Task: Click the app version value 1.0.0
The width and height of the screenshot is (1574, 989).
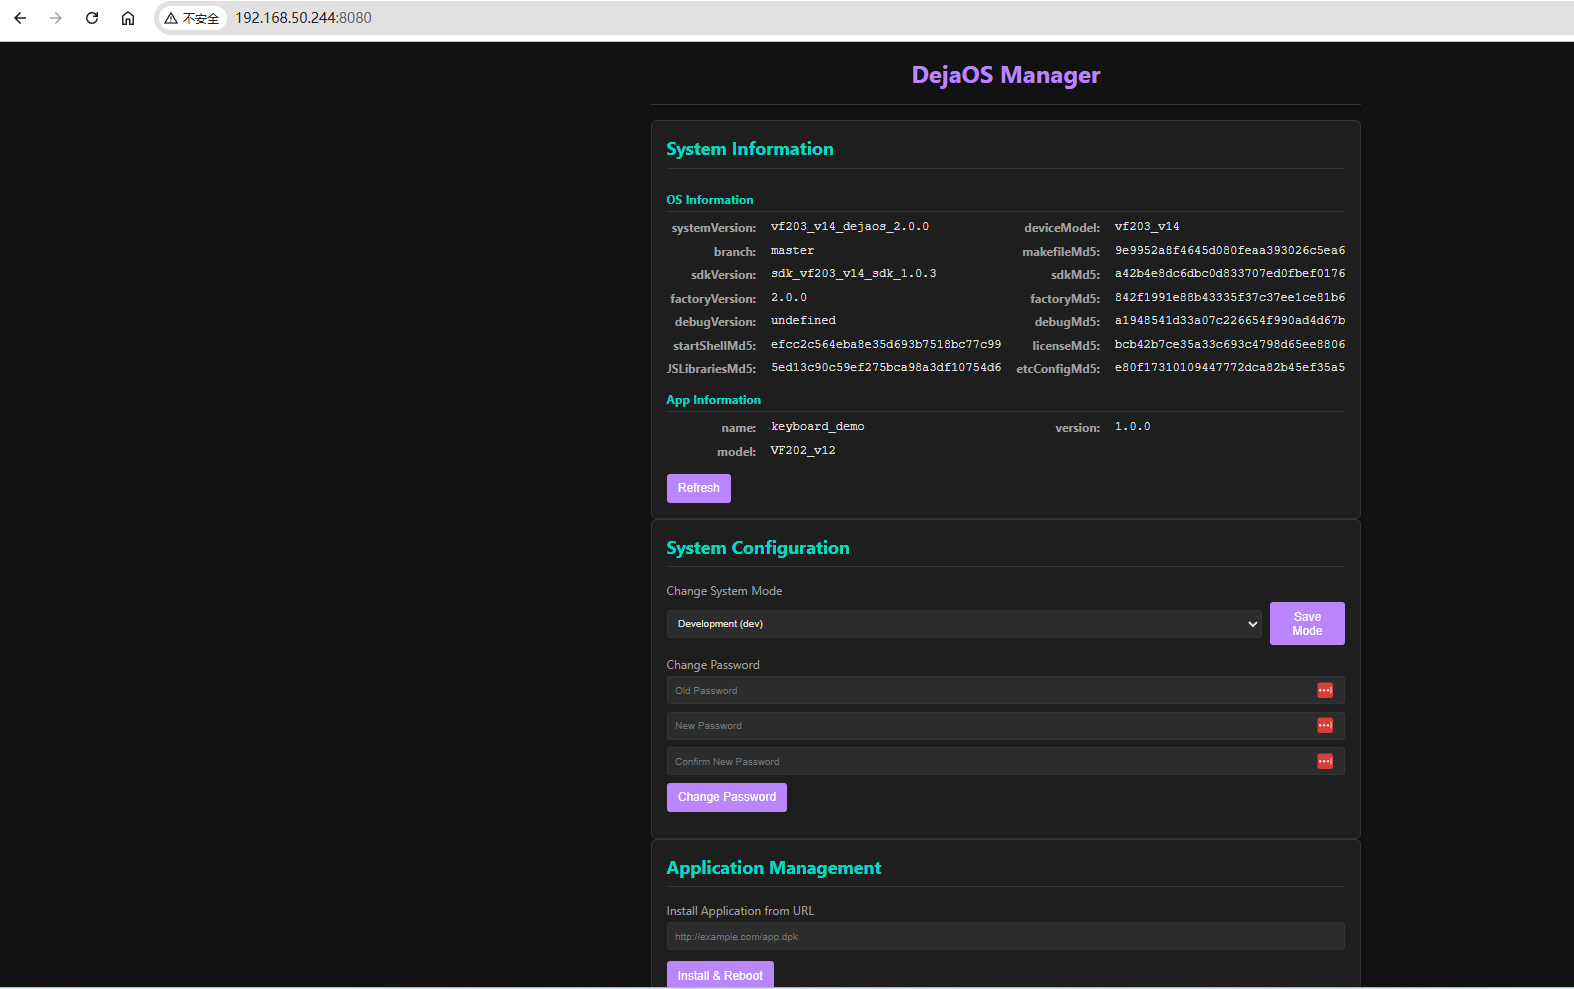Action: click(1133, 427)
